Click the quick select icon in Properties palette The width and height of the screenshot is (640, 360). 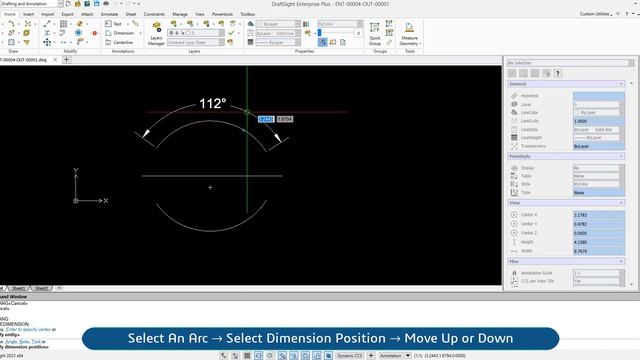point(546,73)
